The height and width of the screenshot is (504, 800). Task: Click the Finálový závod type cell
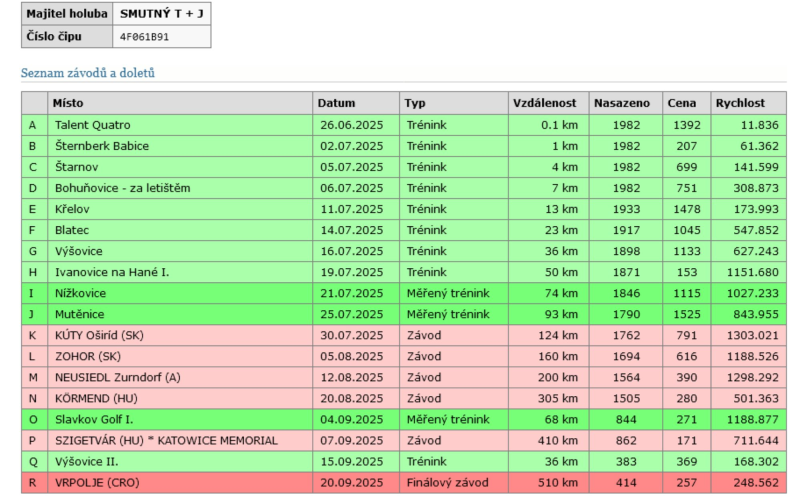click(446, 482)
